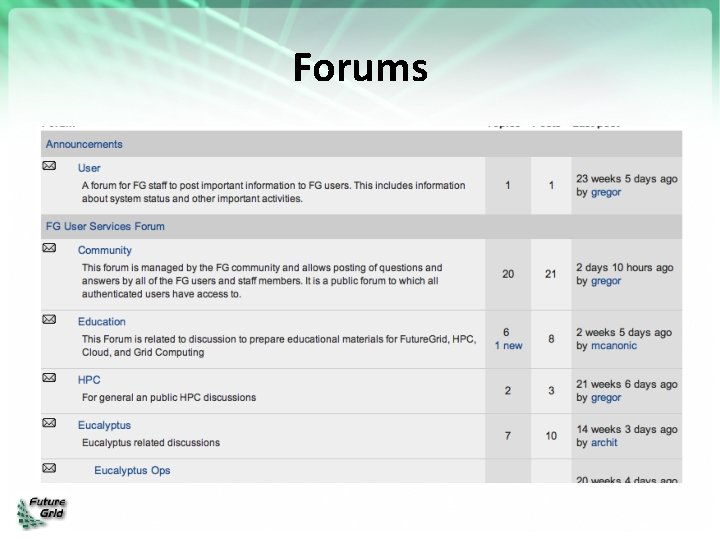Click the envelope icon beside HPC forum
Image resolution: width=720 pixels, height=540 pixels.
[x=49, y=378]
